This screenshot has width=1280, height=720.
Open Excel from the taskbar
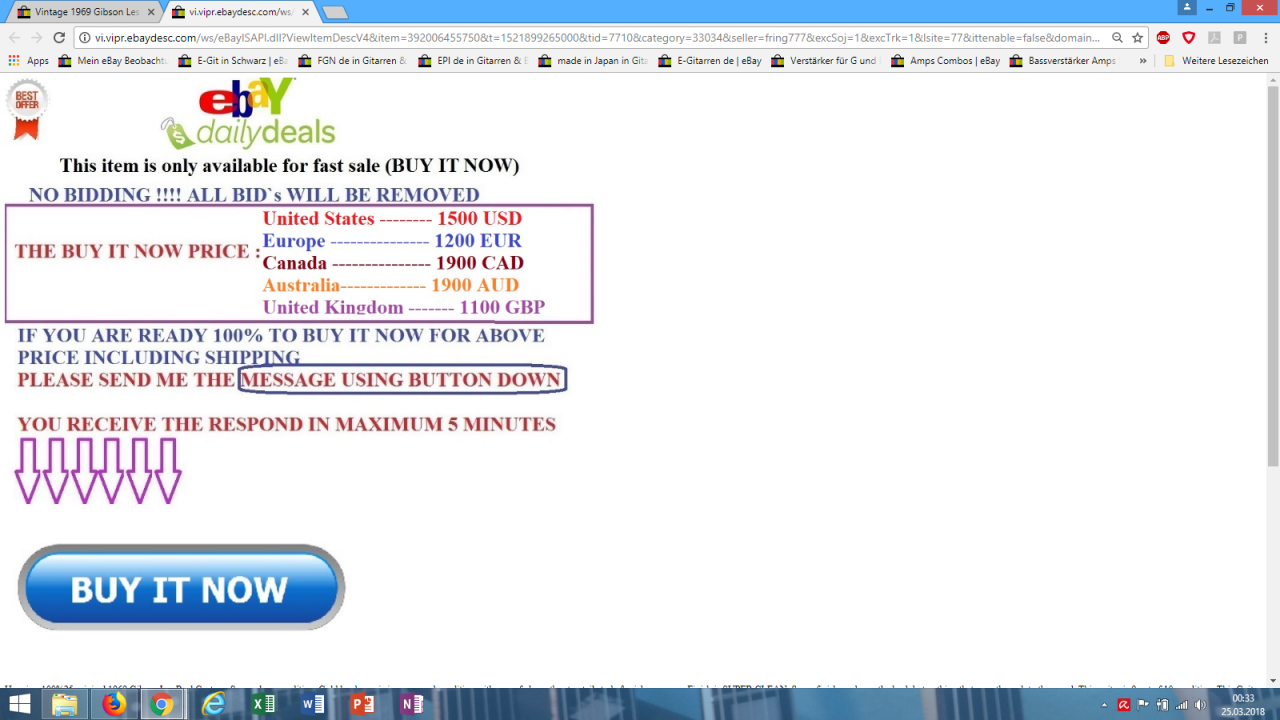[x=263, y=704]
